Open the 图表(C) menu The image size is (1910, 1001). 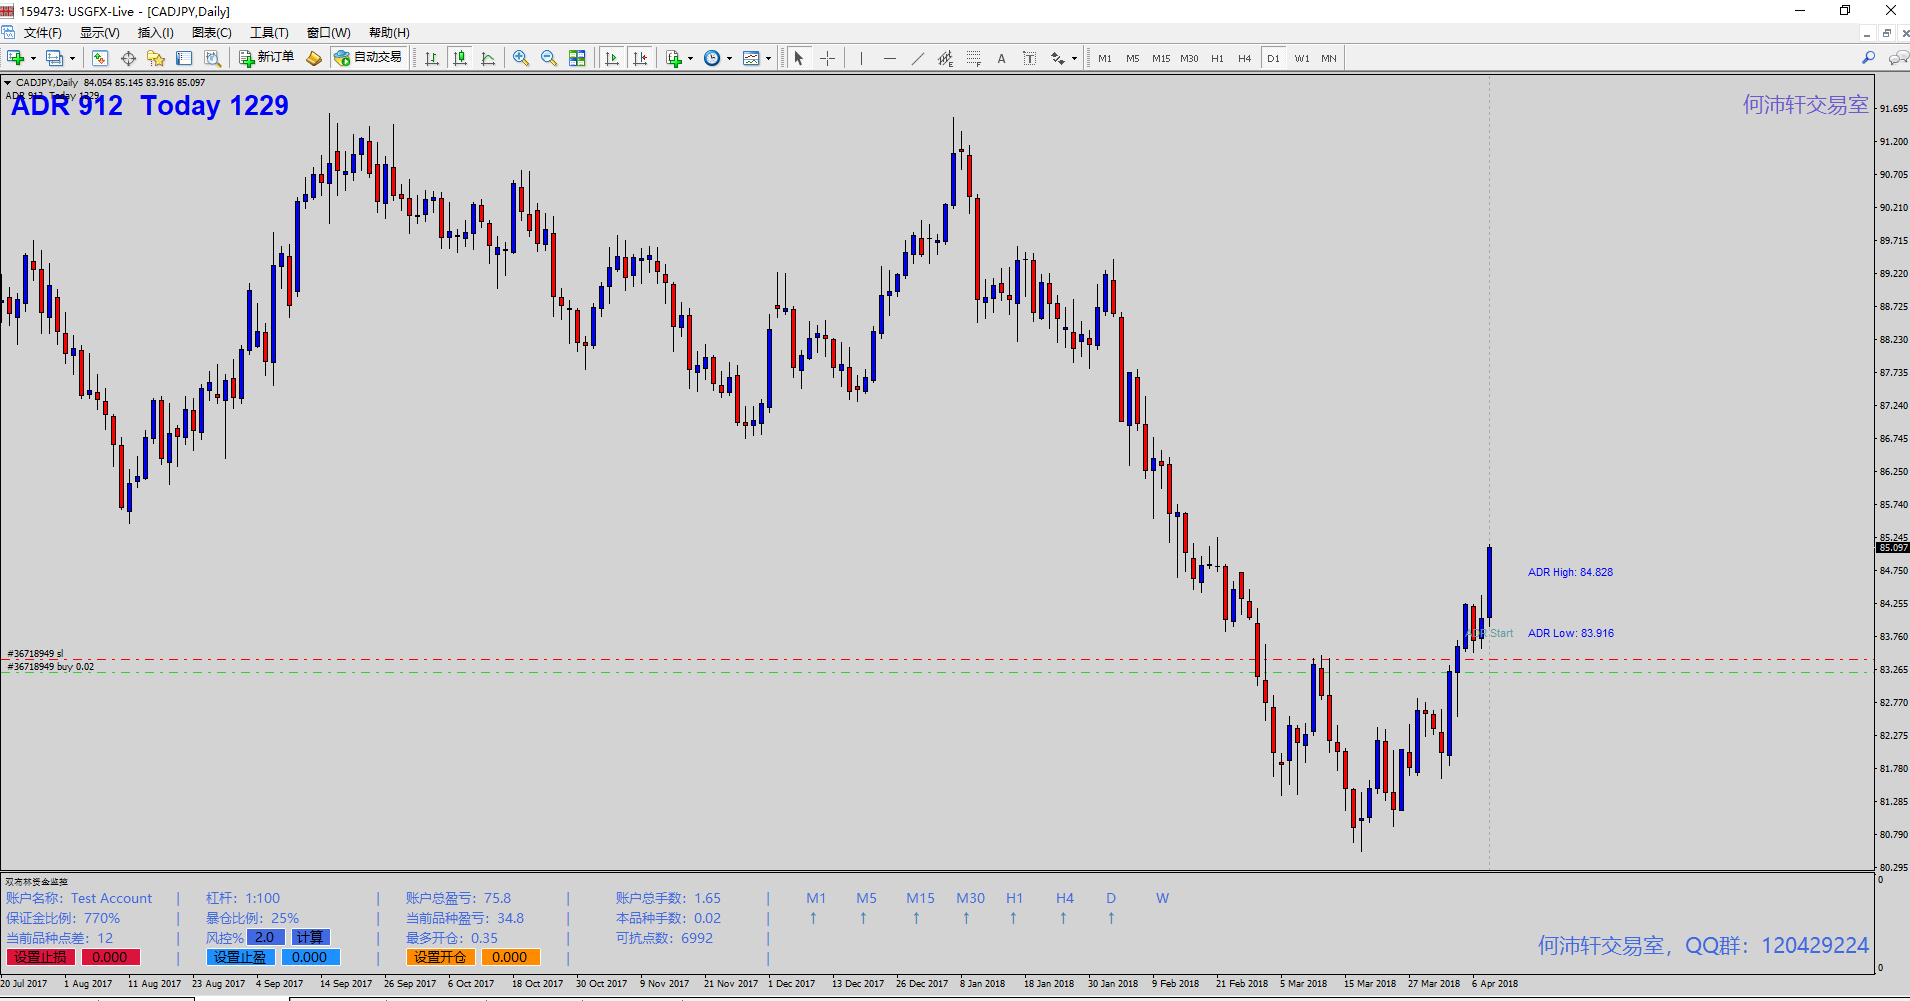point(212,33)
